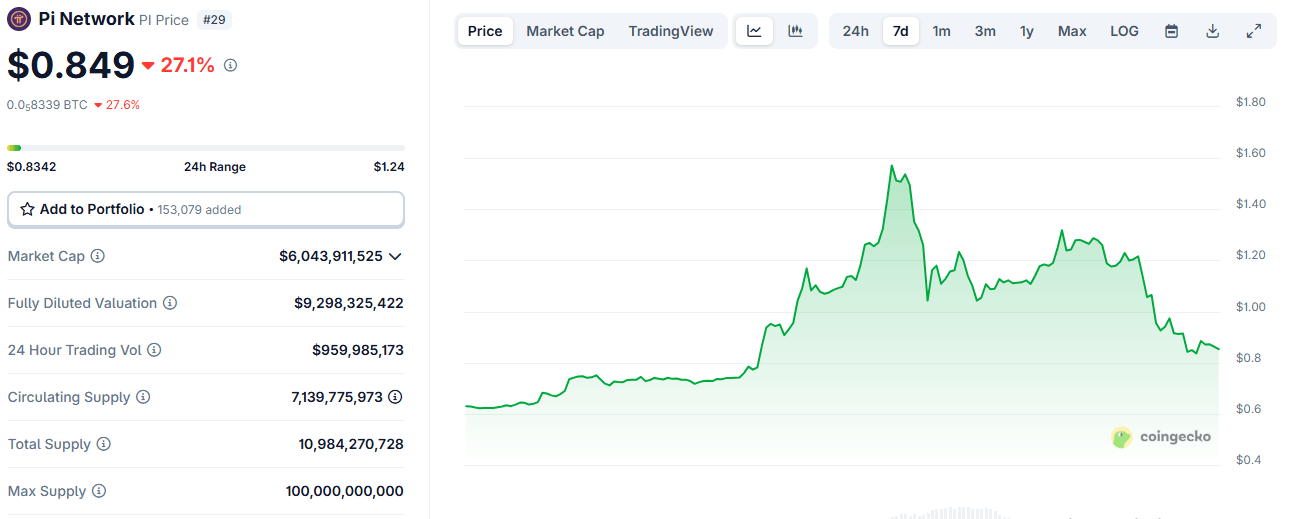Click info icon next to Market Cap
The width and height of the screenshot is (1292, 519).
click(x=97, y=256)
